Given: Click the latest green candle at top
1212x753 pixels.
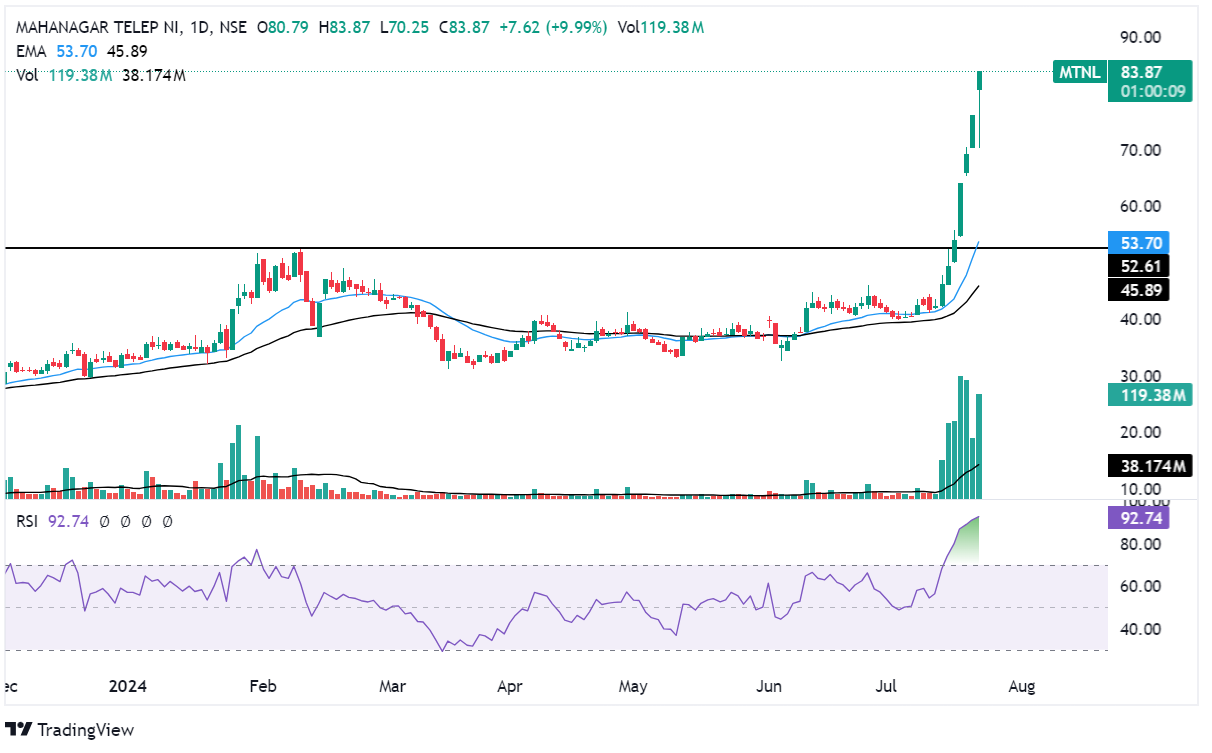Looking at the screenshot, I should [980, 80].
